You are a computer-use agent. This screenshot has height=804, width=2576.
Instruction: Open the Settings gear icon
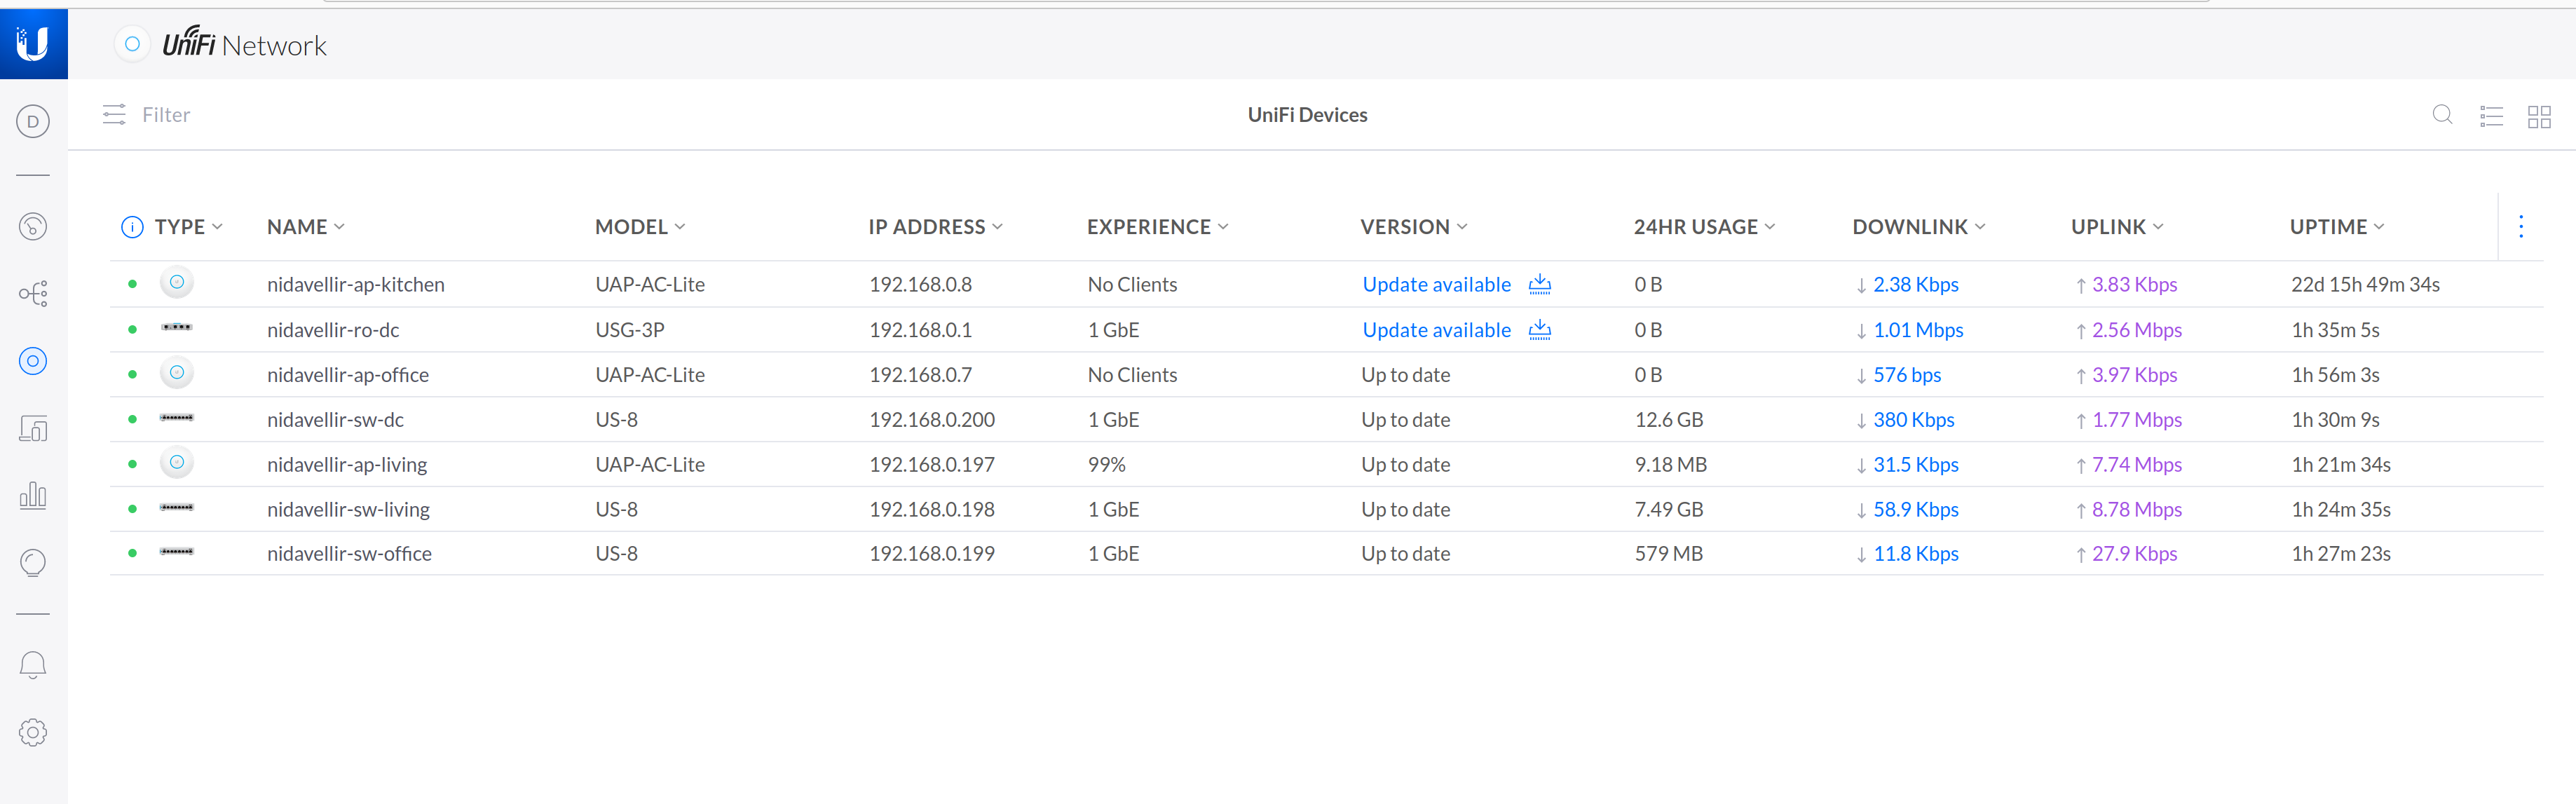pos(33,732)
